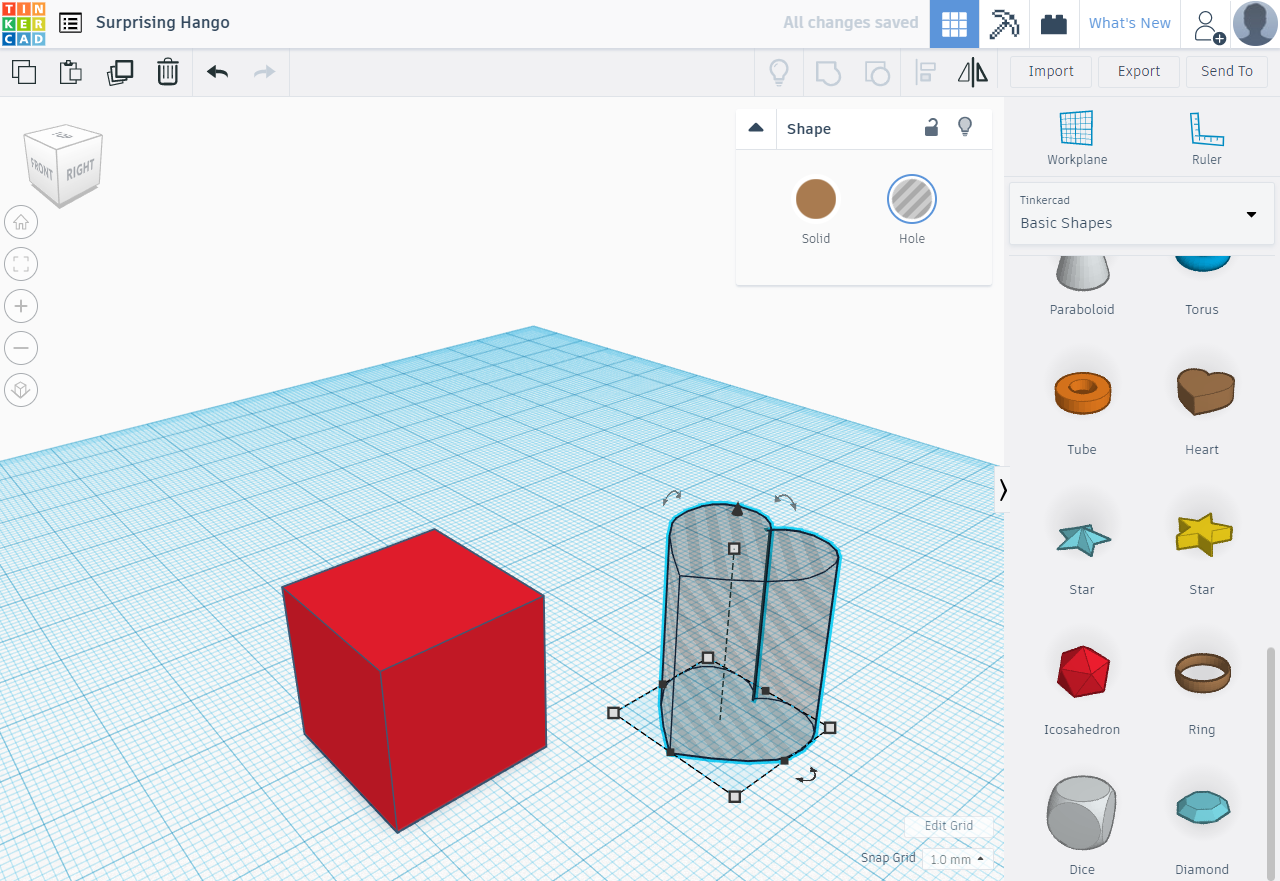
Task: Click the black height cone handle on heart
Action: [x=737, y=510]
